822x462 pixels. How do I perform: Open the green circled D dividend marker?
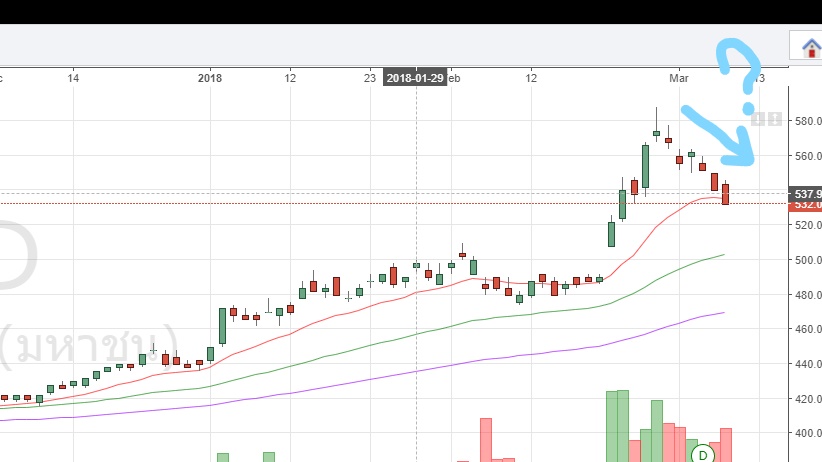coord(703,455)
